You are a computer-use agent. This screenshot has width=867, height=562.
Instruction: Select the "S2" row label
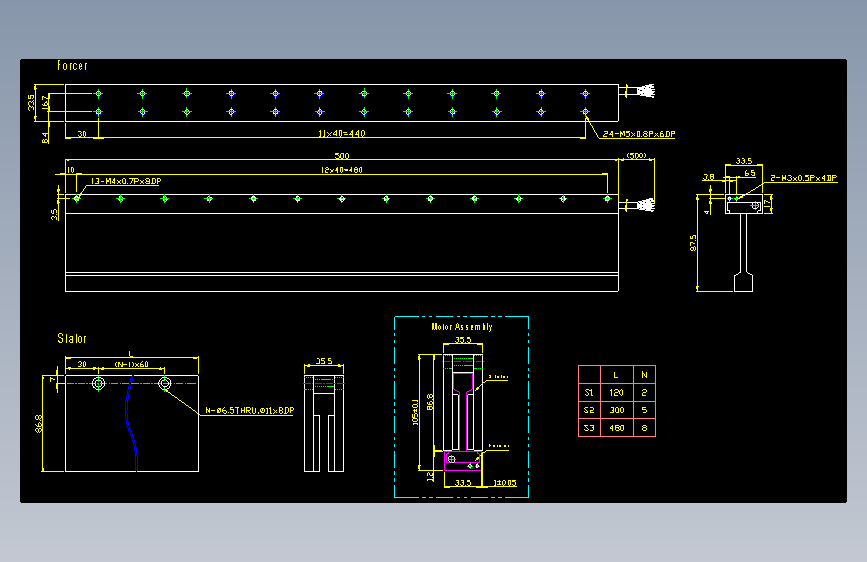[589, 410]
